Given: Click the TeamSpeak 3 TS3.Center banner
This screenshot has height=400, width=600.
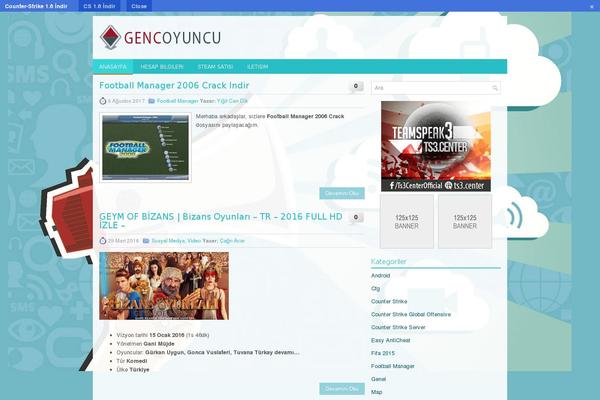Looking at the screenshot, I should (436, 146).
